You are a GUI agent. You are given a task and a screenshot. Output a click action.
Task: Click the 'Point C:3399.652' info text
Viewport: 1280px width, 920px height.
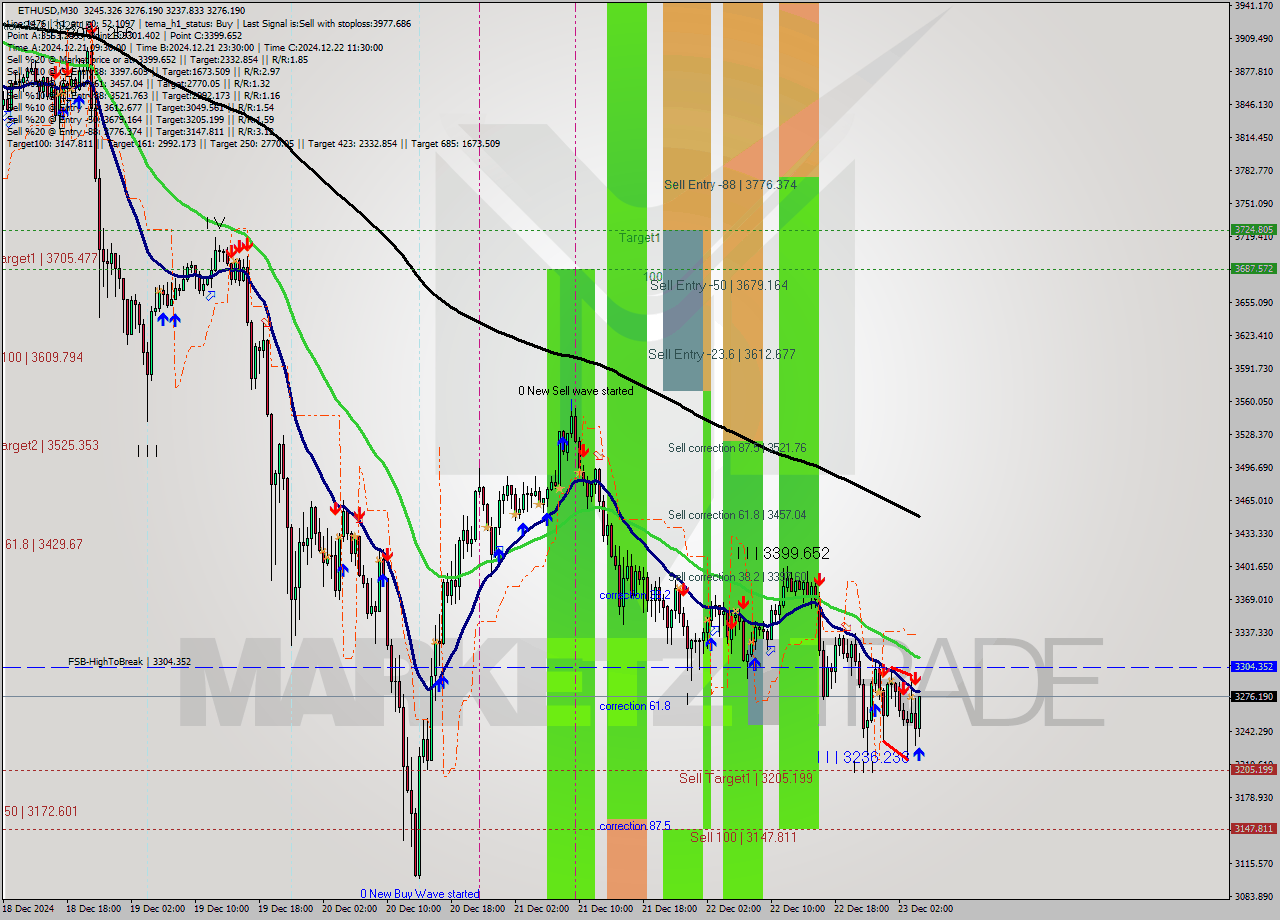(x=204, y=35)
